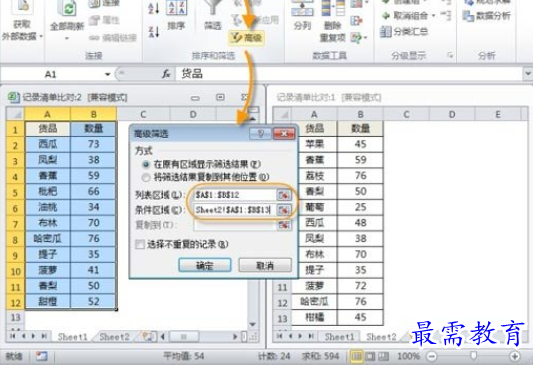The width and height of the screenshot is (533, 365).
Task: Open the Get External Data (获取外部数据) menu
Action: [x=22, y=24]
